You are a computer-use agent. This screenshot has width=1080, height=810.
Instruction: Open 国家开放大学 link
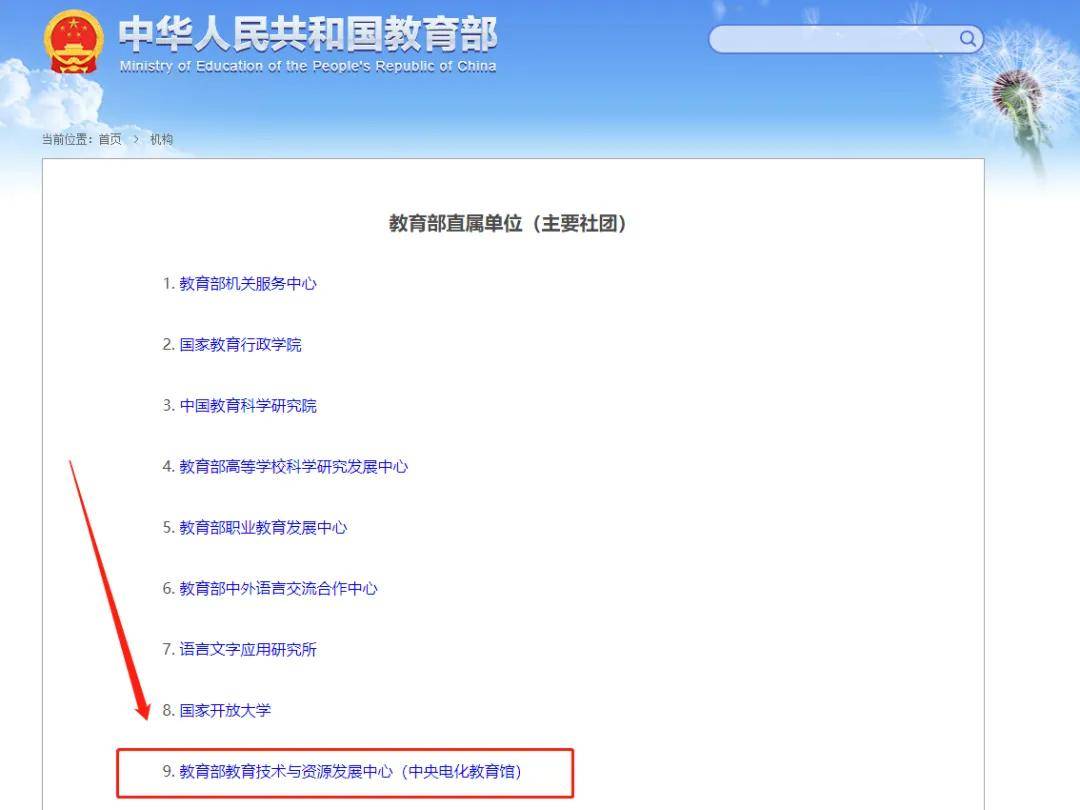[x=225, y=710]
